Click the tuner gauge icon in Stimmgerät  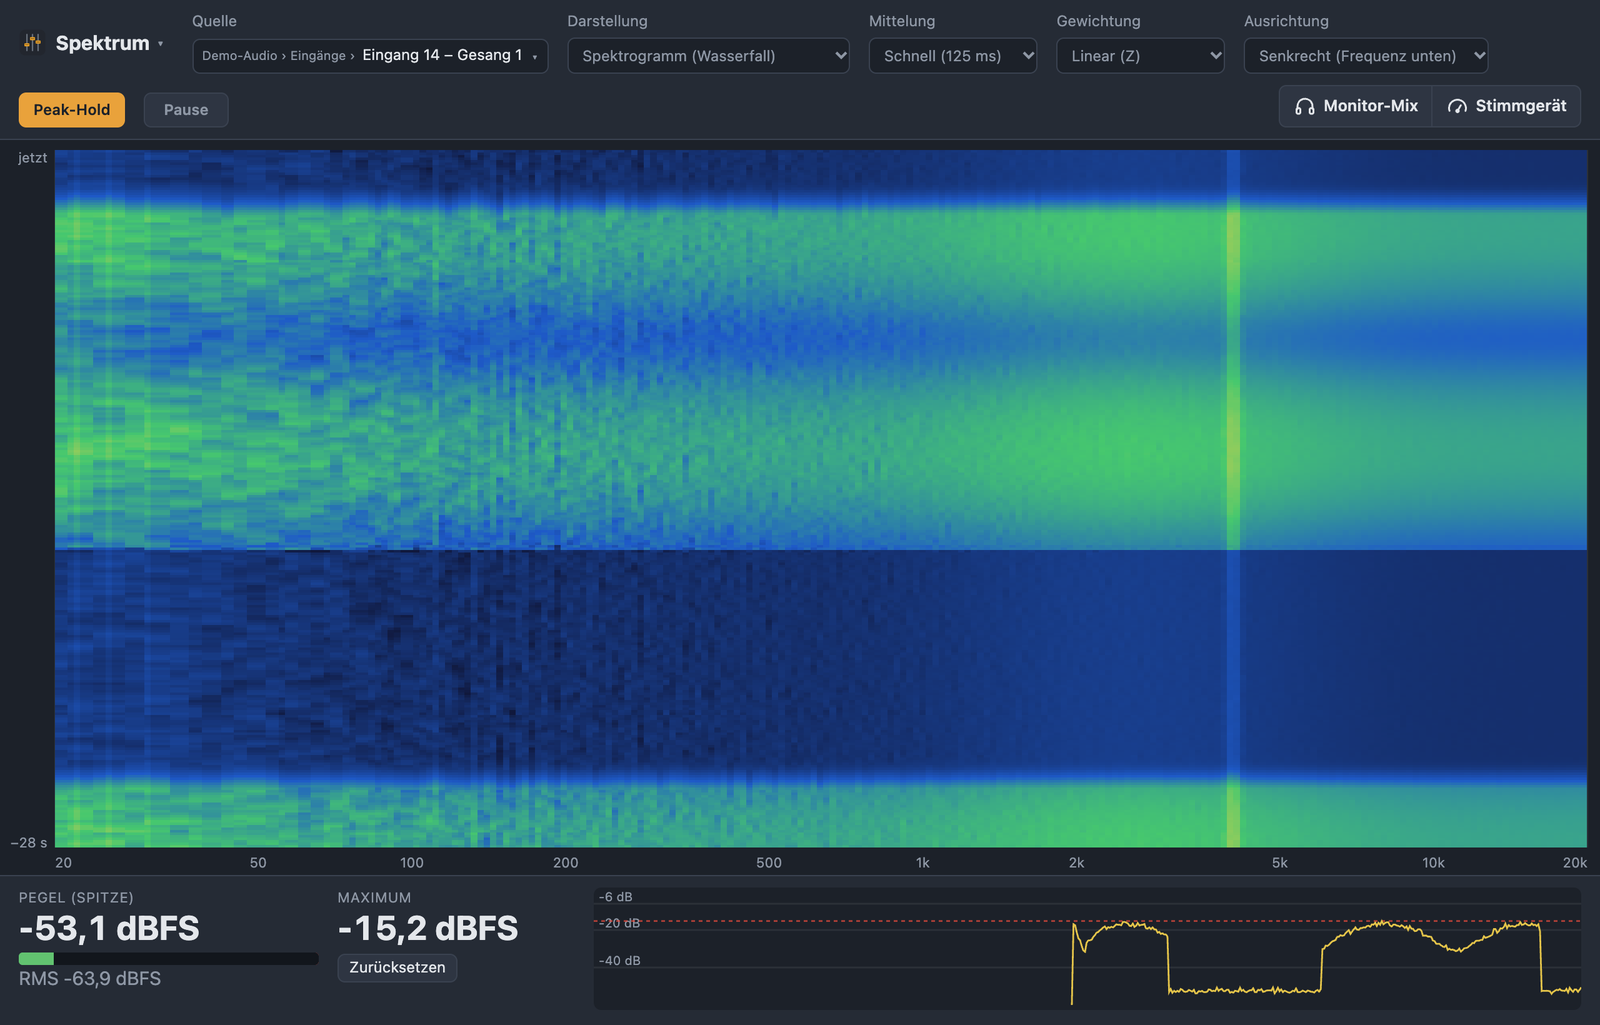tap(1457, 106)
